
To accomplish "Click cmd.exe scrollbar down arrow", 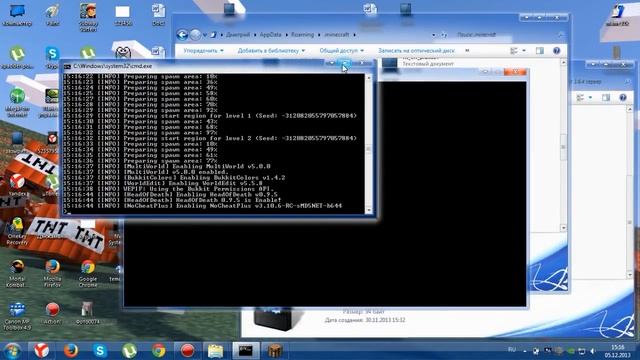I will pos(369,211).
